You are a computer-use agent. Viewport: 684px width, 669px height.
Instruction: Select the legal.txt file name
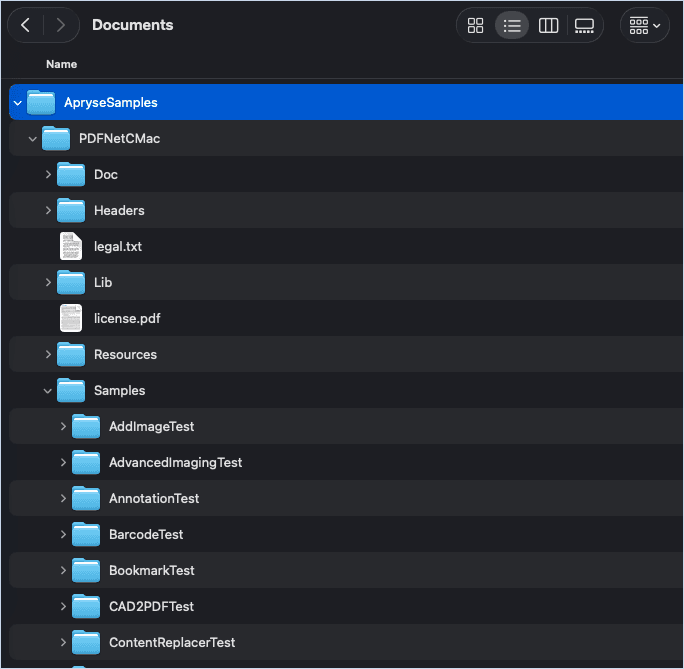coord(118,247)
